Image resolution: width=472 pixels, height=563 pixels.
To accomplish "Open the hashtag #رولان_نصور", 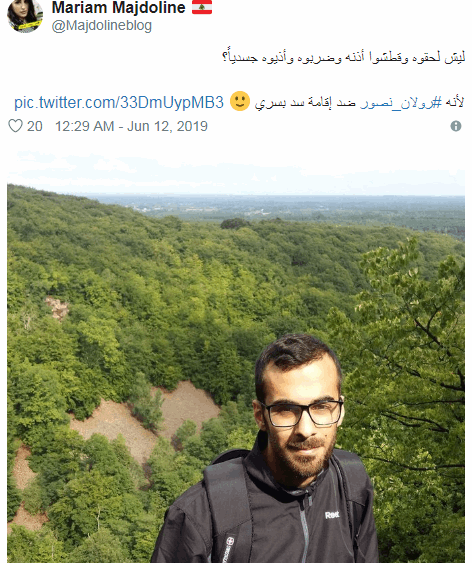I will (401, 103).
